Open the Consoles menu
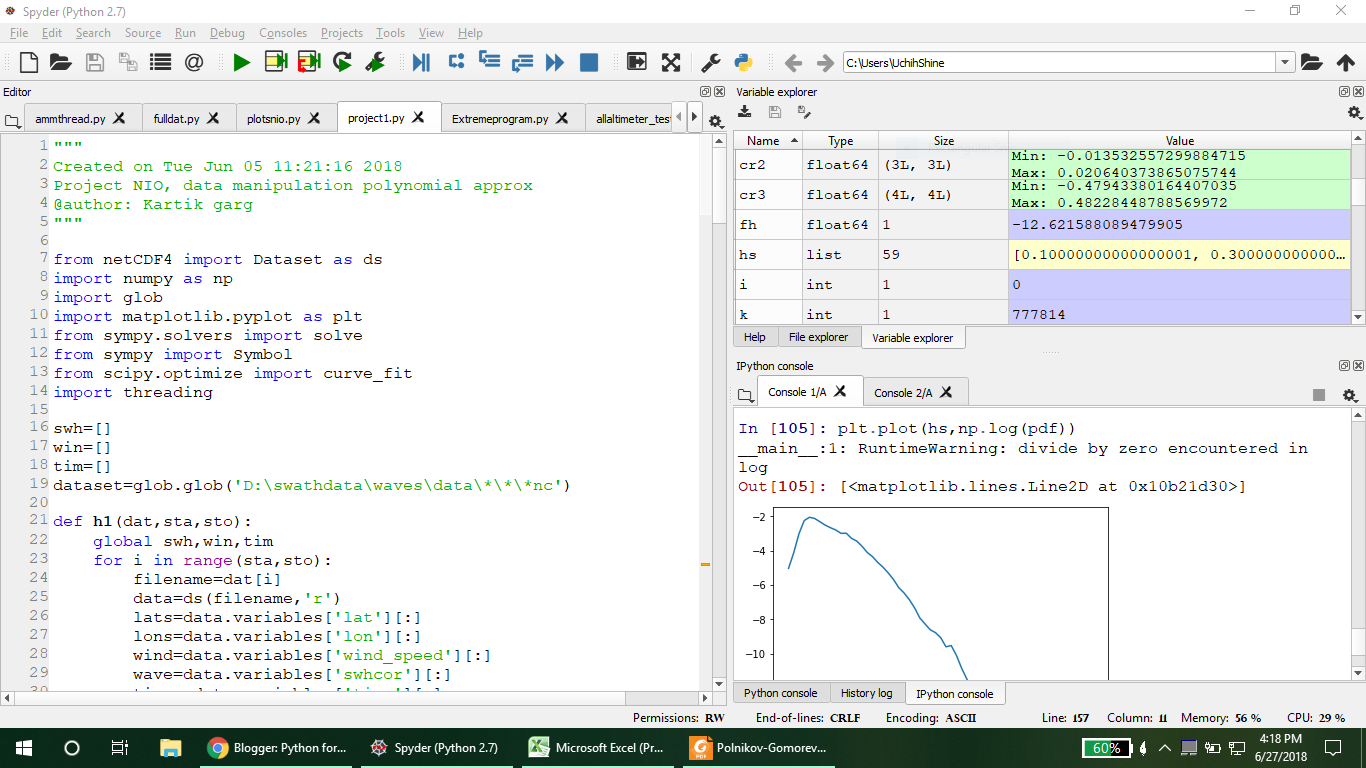Viewport: 1366px width, 768px height. point(283,33)
